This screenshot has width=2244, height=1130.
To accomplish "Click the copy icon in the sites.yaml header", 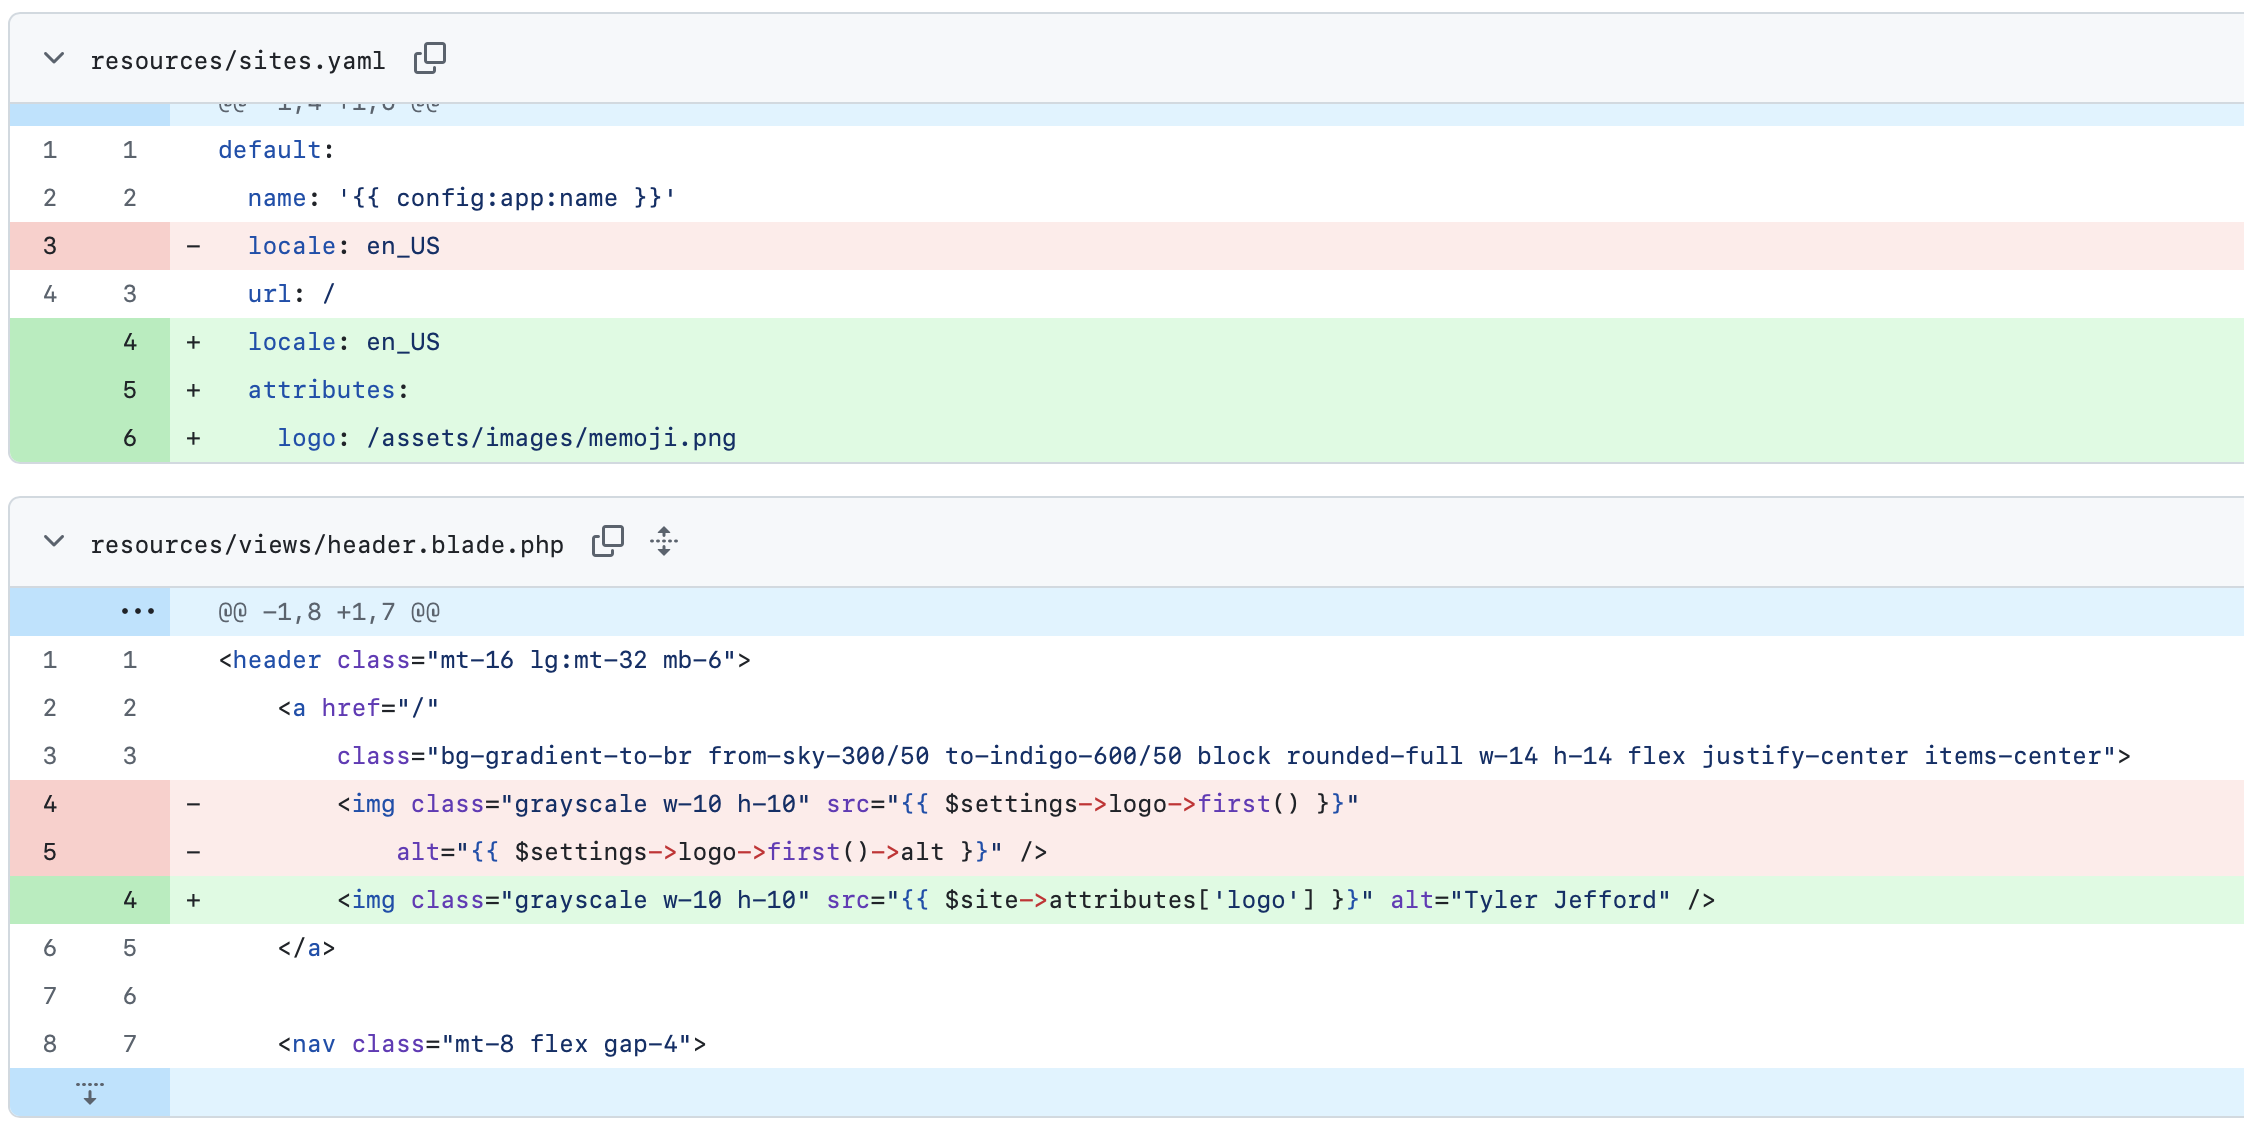I will pyautogui.click(x=430, y=58).
